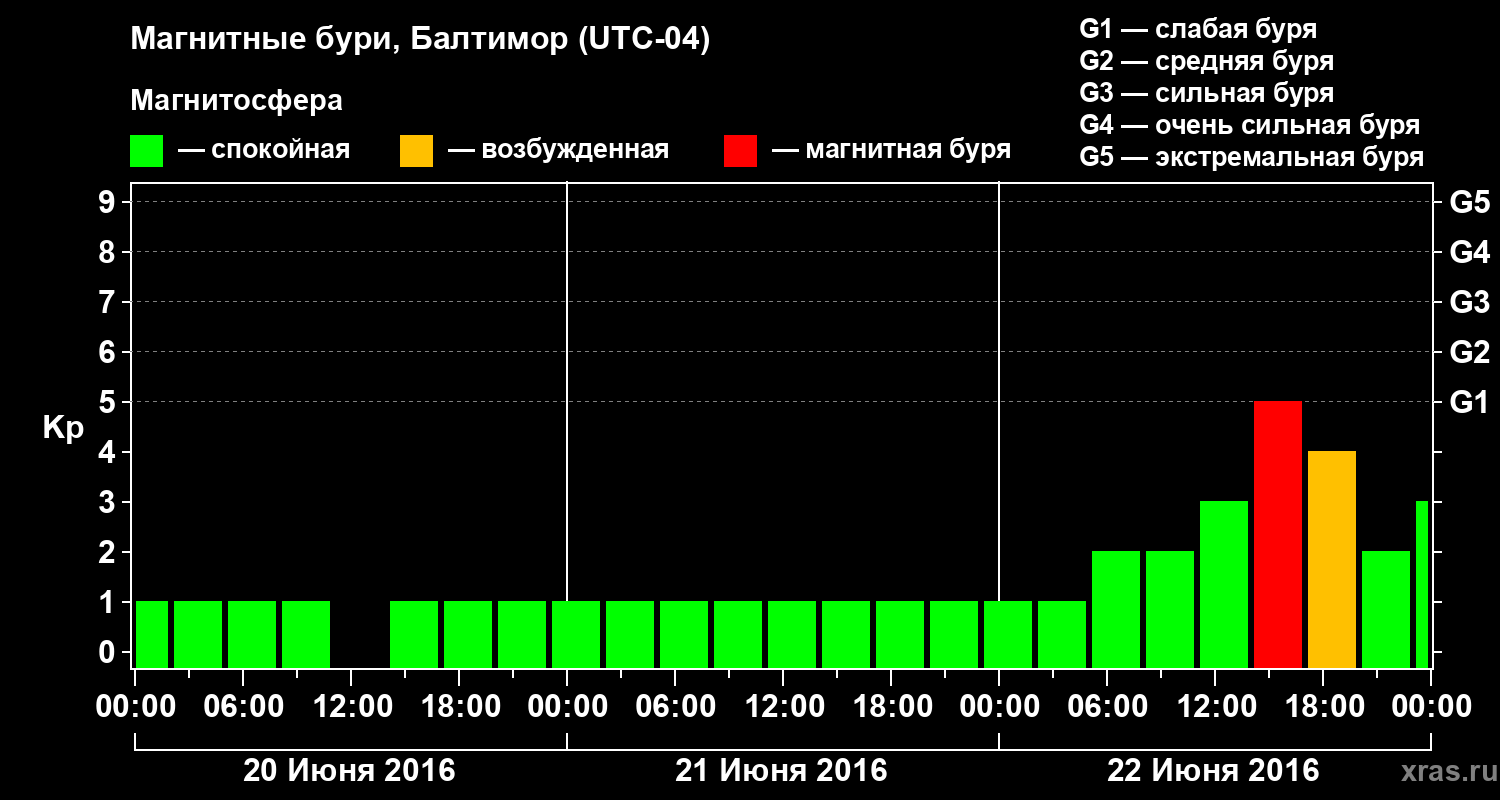1500x800 pixels.
Task: Click 'G4 — очень сильная буря' legend line
Action: tap(1249, 125)
